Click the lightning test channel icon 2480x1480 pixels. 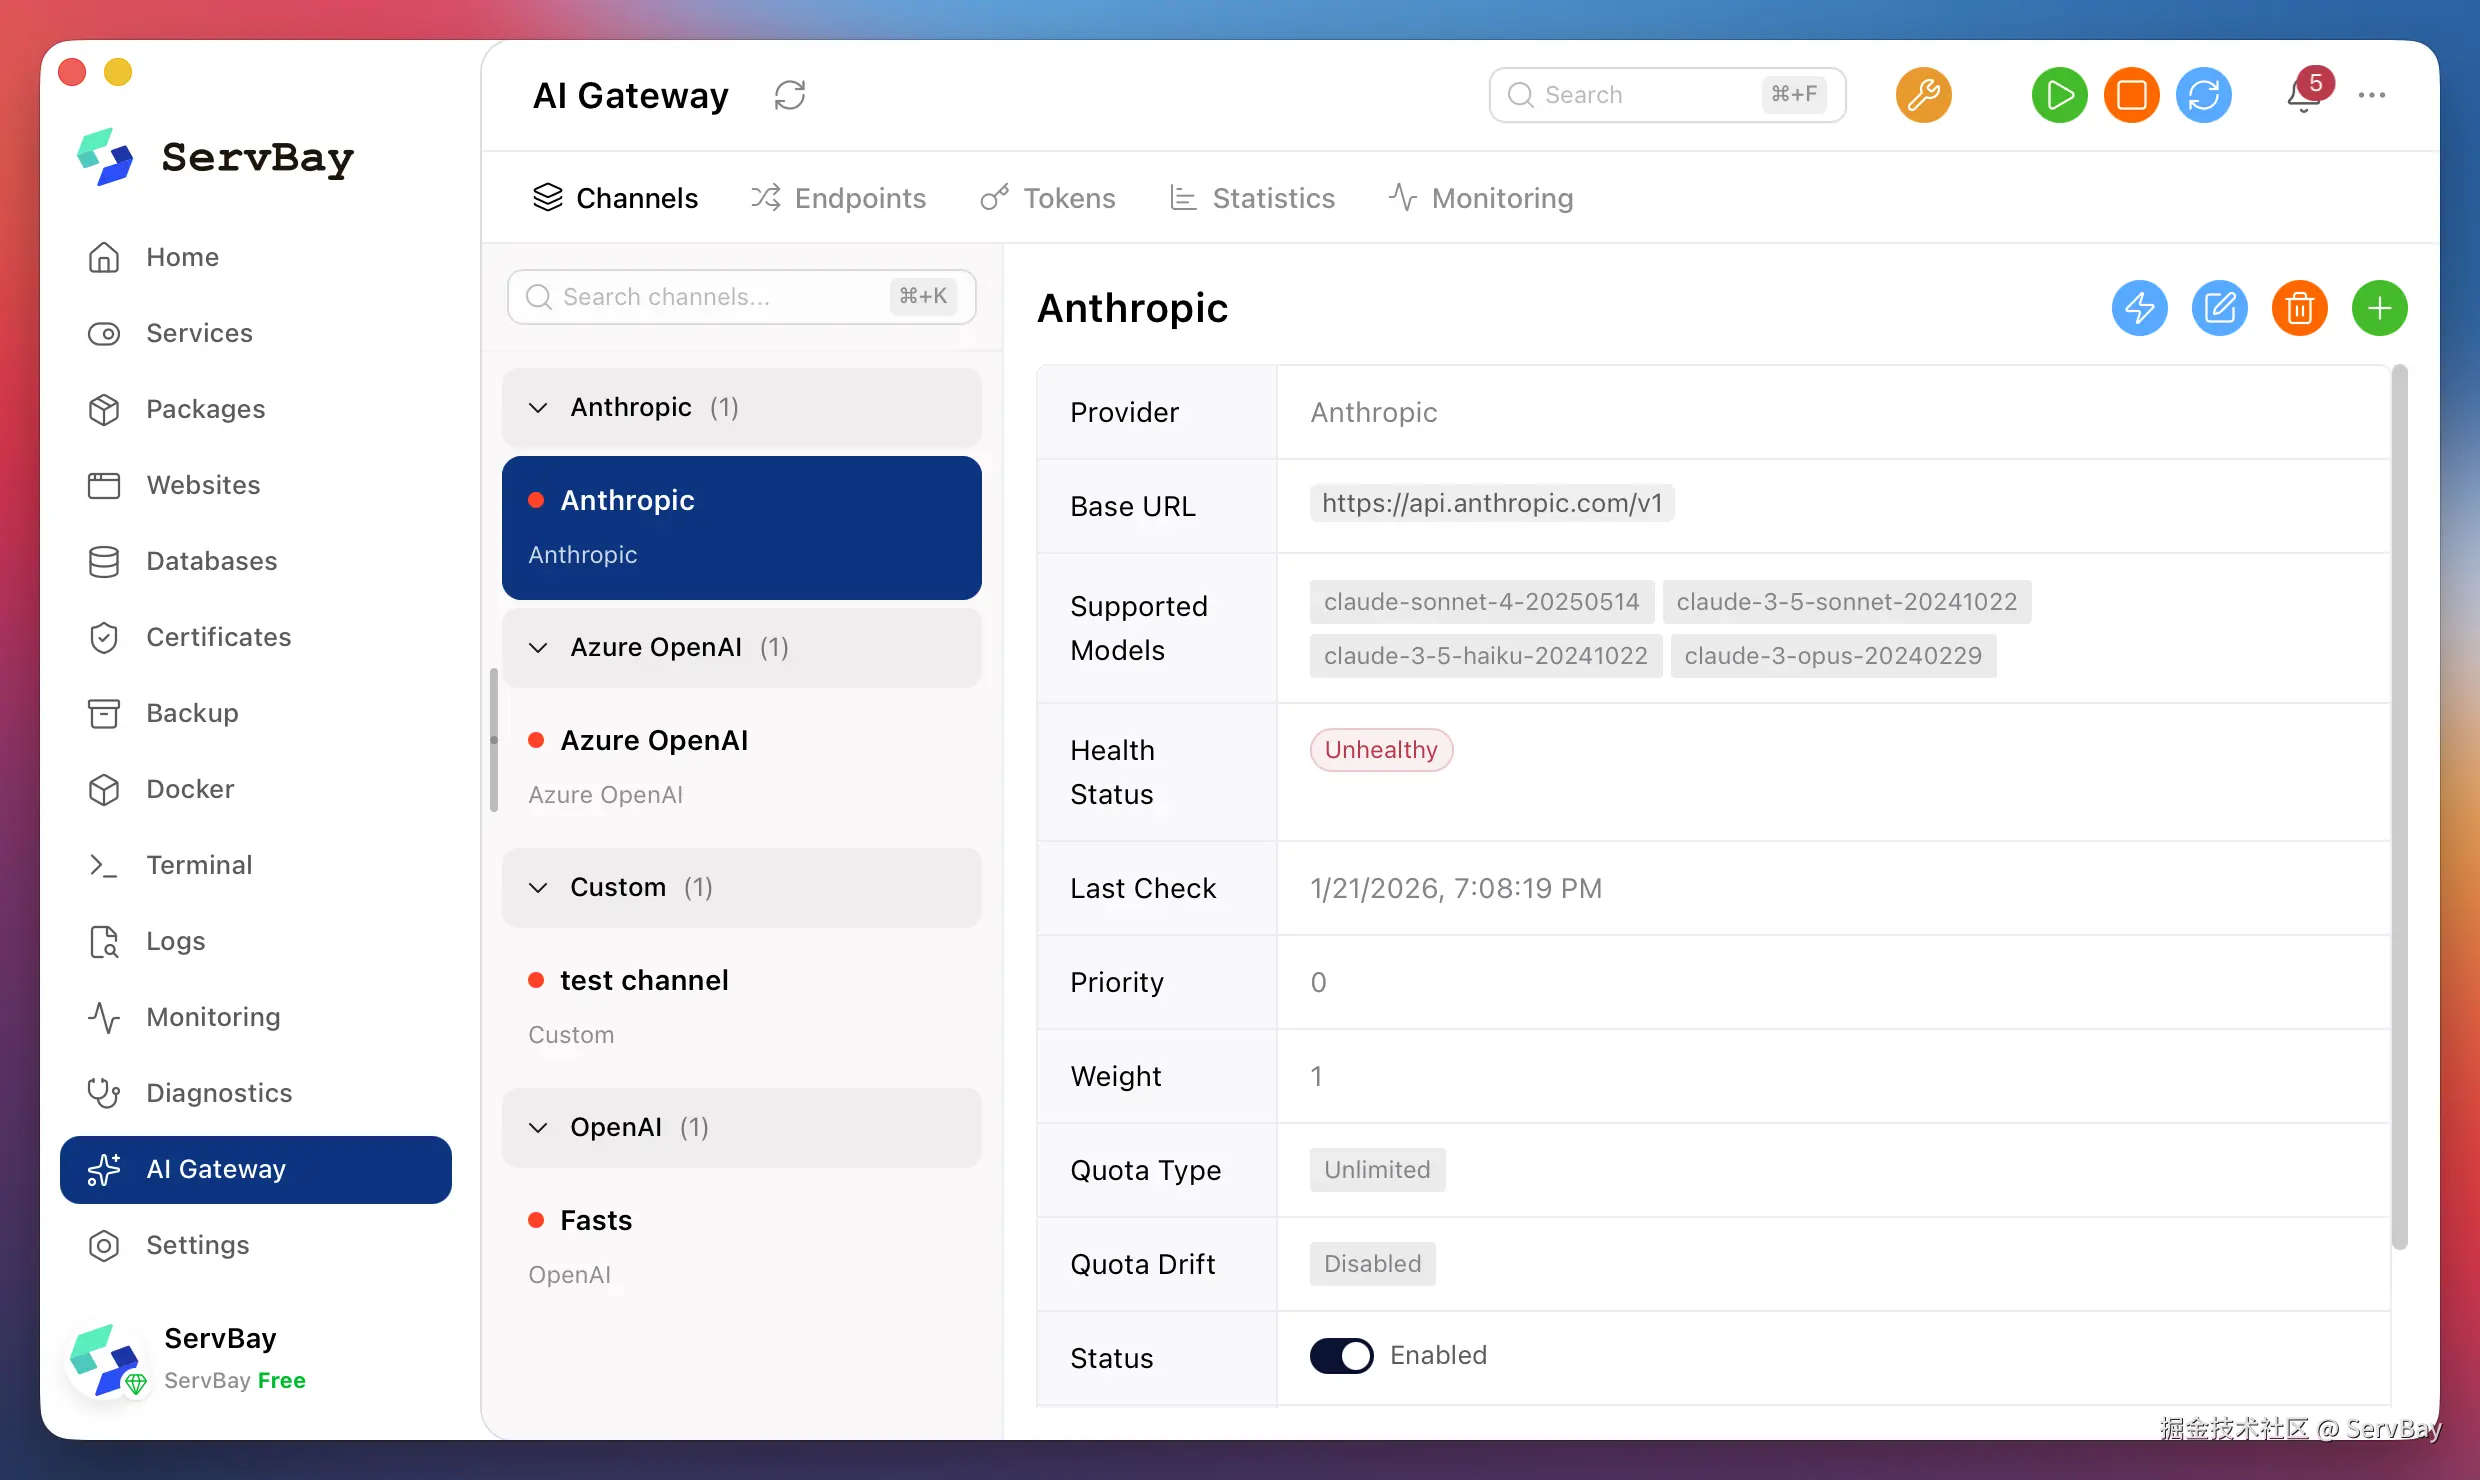pos(2139,308)
